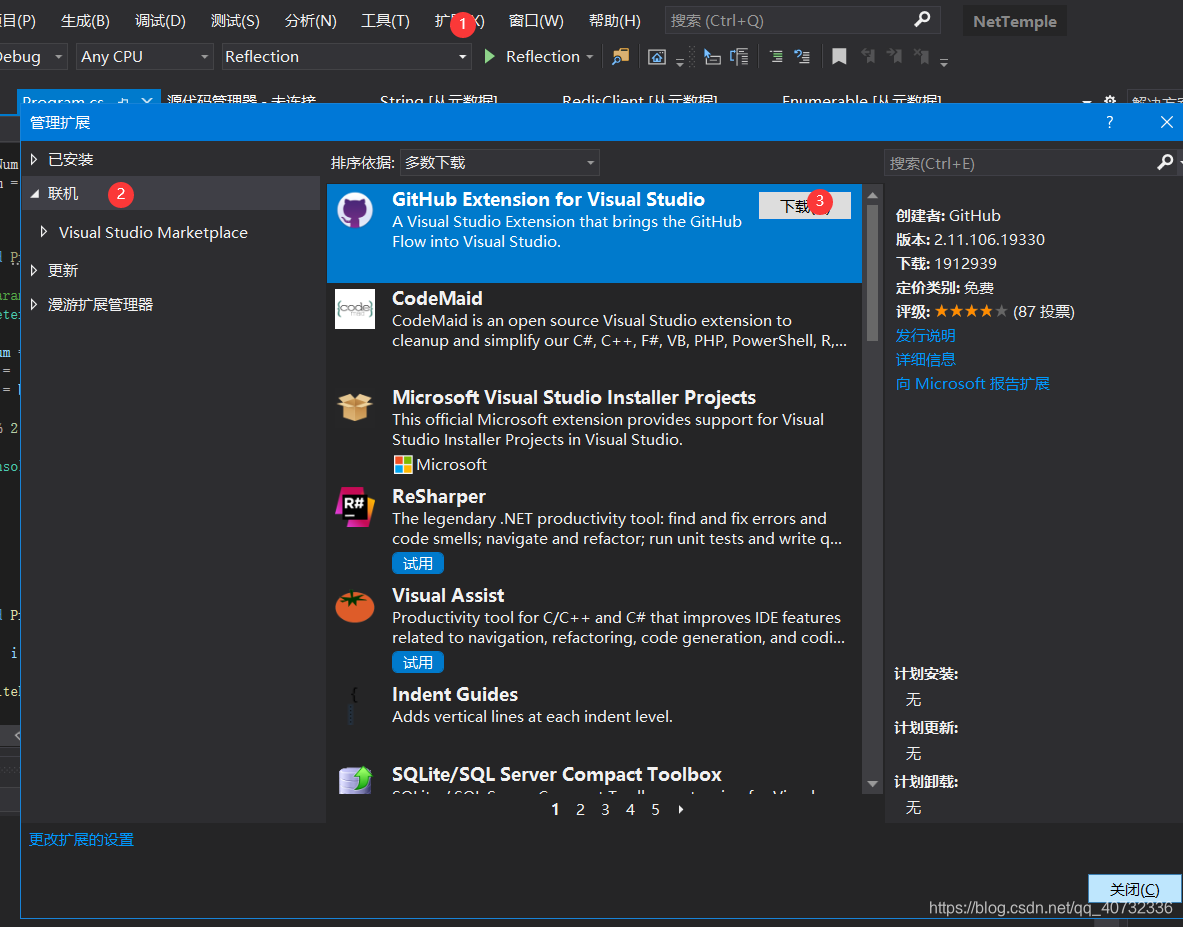
Task: Click the Installer Projects box icon
Action: pos(355,407)
